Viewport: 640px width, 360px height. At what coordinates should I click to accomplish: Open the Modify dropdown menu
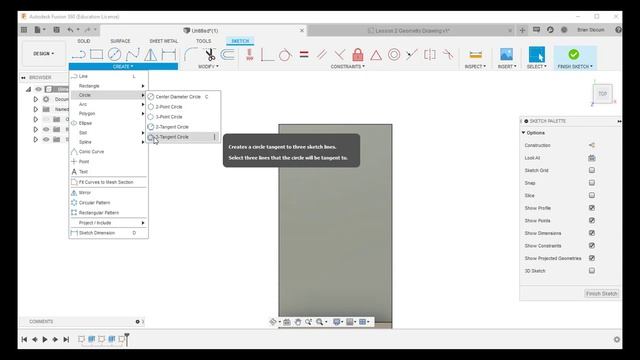[x=208, y=66]
